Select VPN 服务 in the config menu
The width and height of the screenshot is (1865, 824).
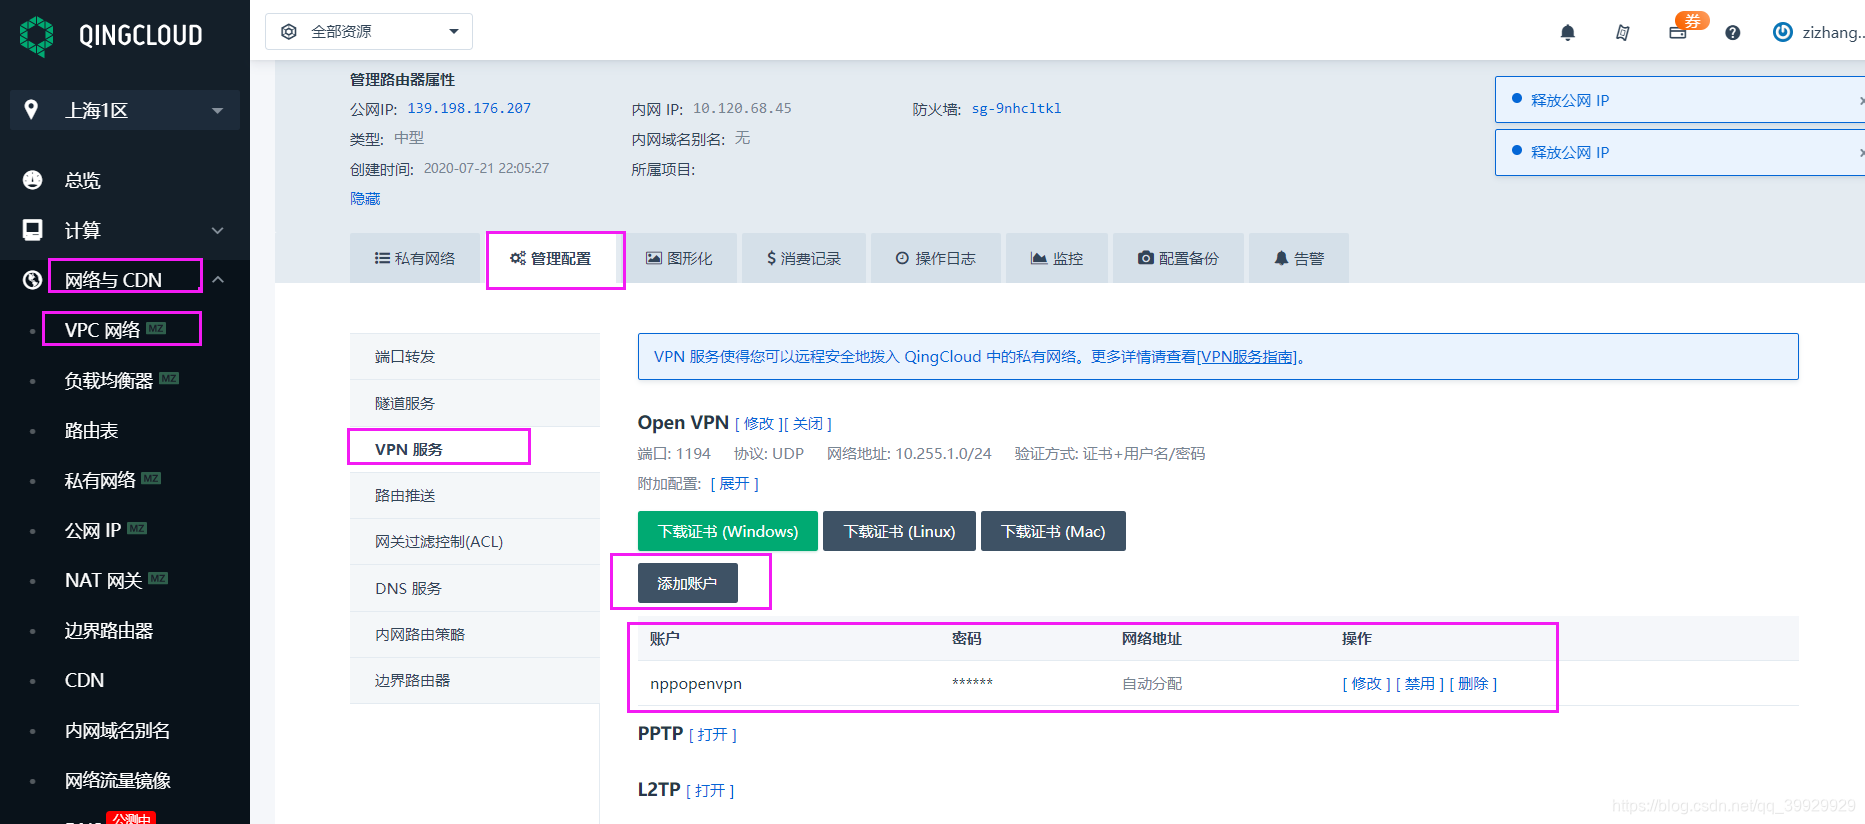pyautogui.click(x=475, y=449)
